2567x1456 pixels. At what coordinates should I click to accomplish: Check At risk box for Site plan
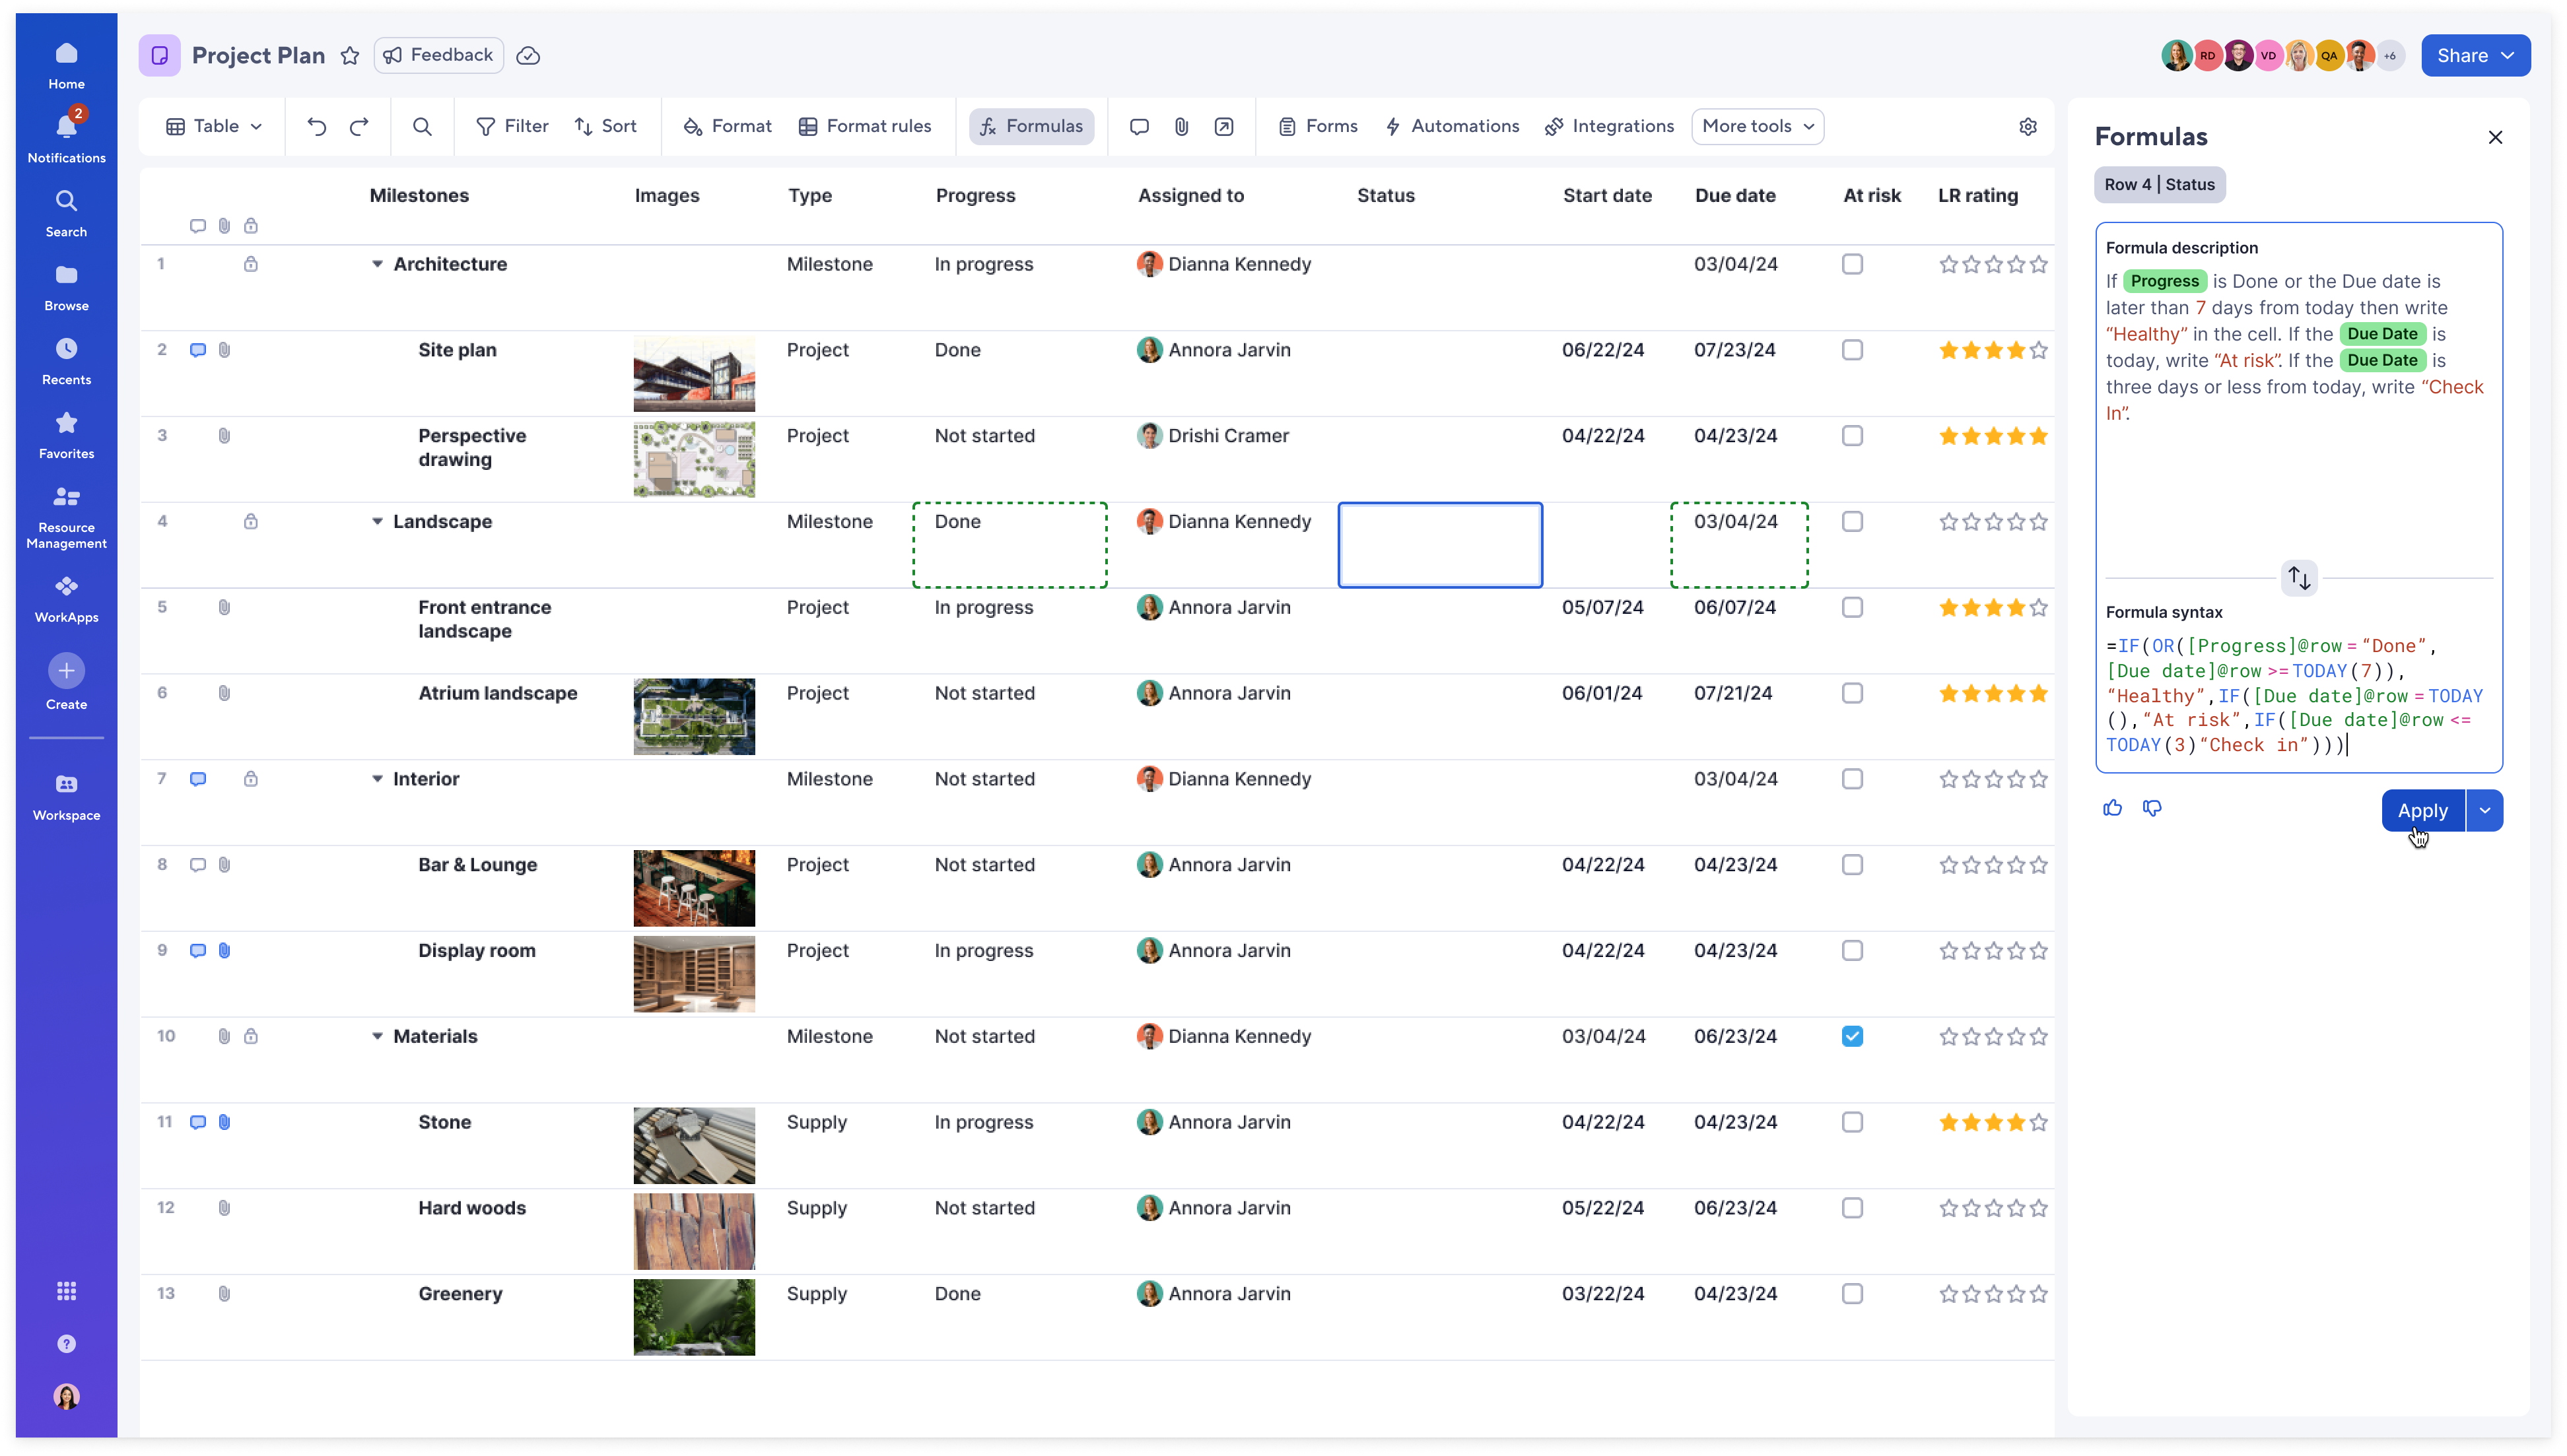[x=1852, y=350]
